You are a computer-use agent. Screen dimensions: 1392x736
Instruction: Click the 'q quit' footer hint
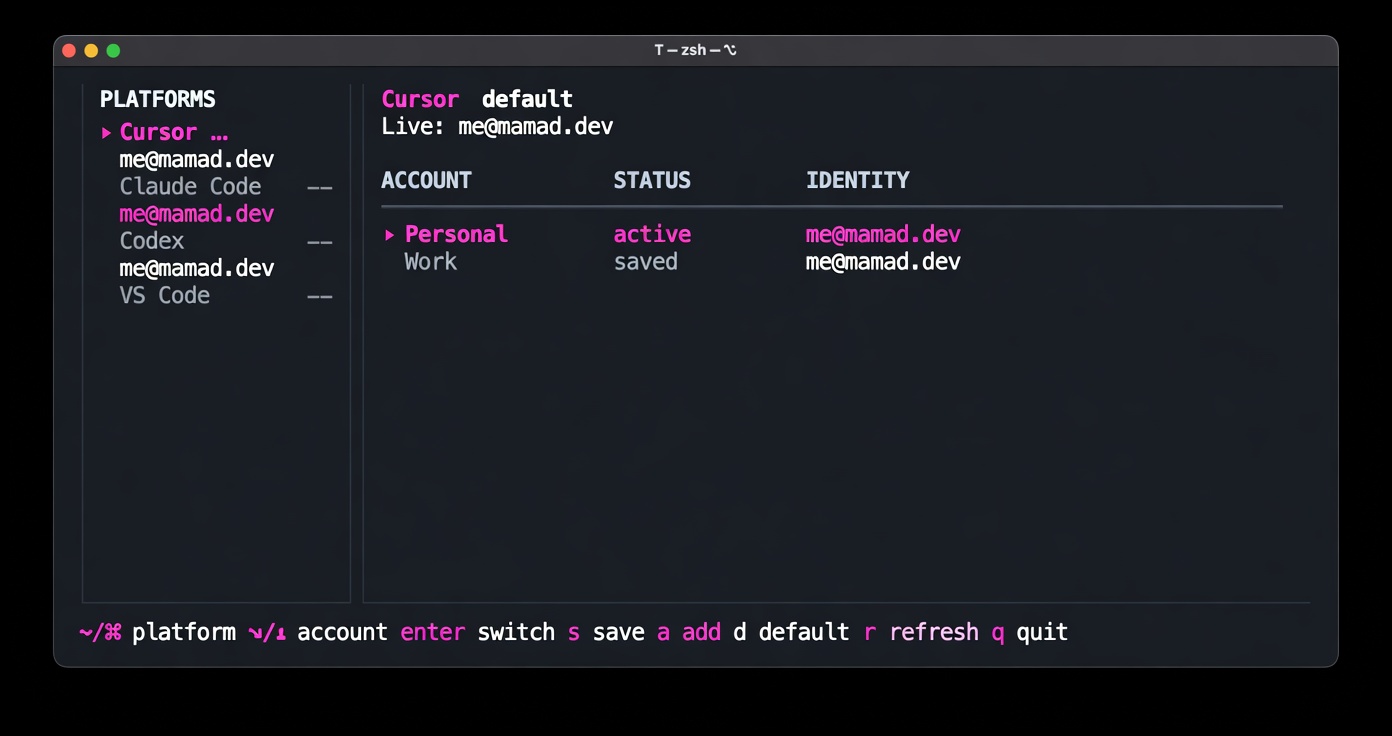[1030, 632]
